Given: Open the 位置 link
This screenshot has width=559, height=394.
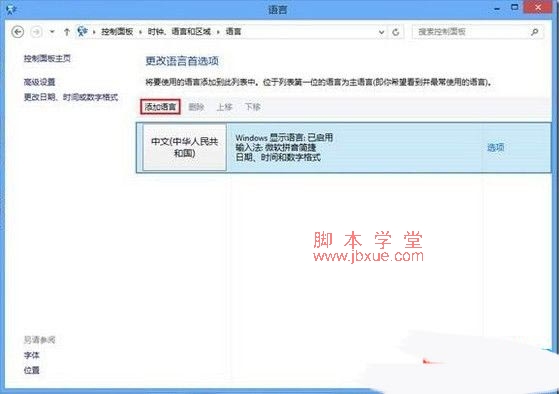Looking at the screenshot, I should click(x=31, y=370).
